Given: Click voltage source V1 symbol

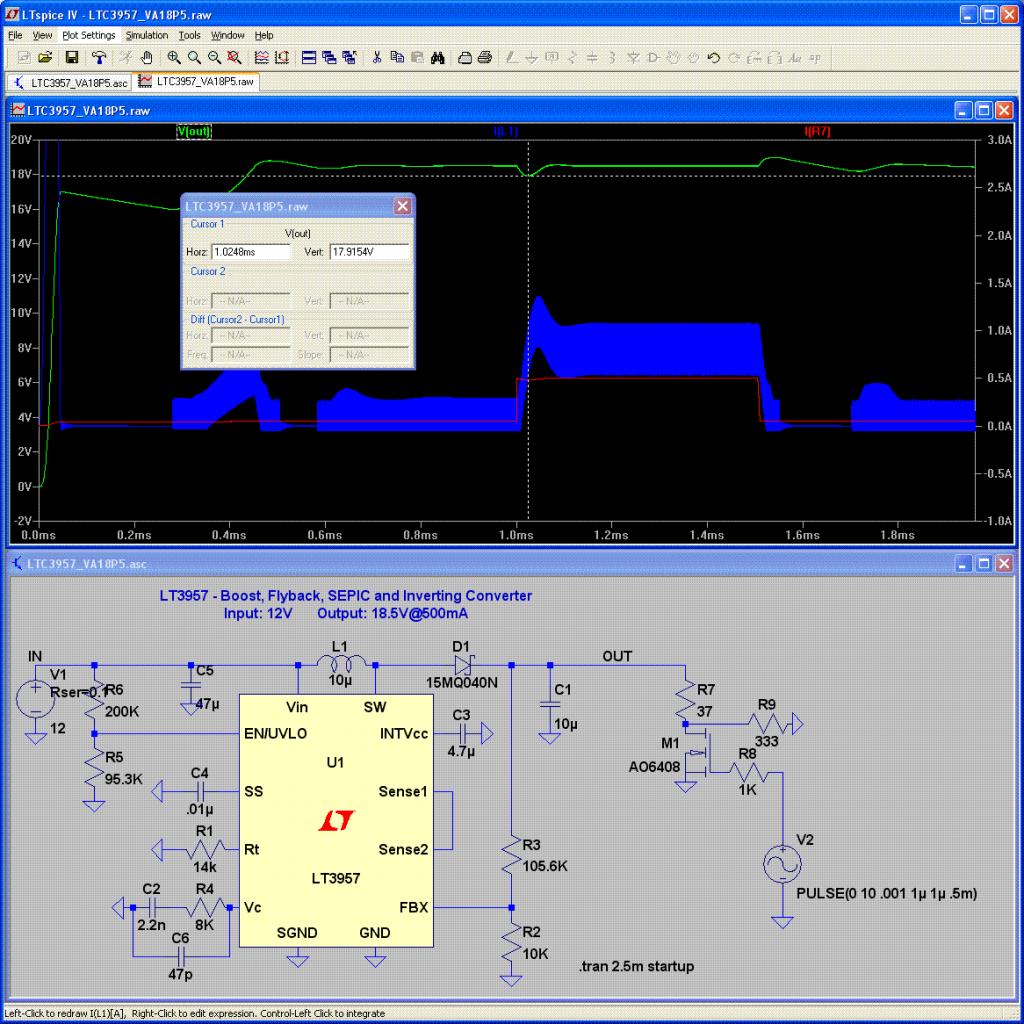Looking at the screenshot, I should (x=35, y=699).
